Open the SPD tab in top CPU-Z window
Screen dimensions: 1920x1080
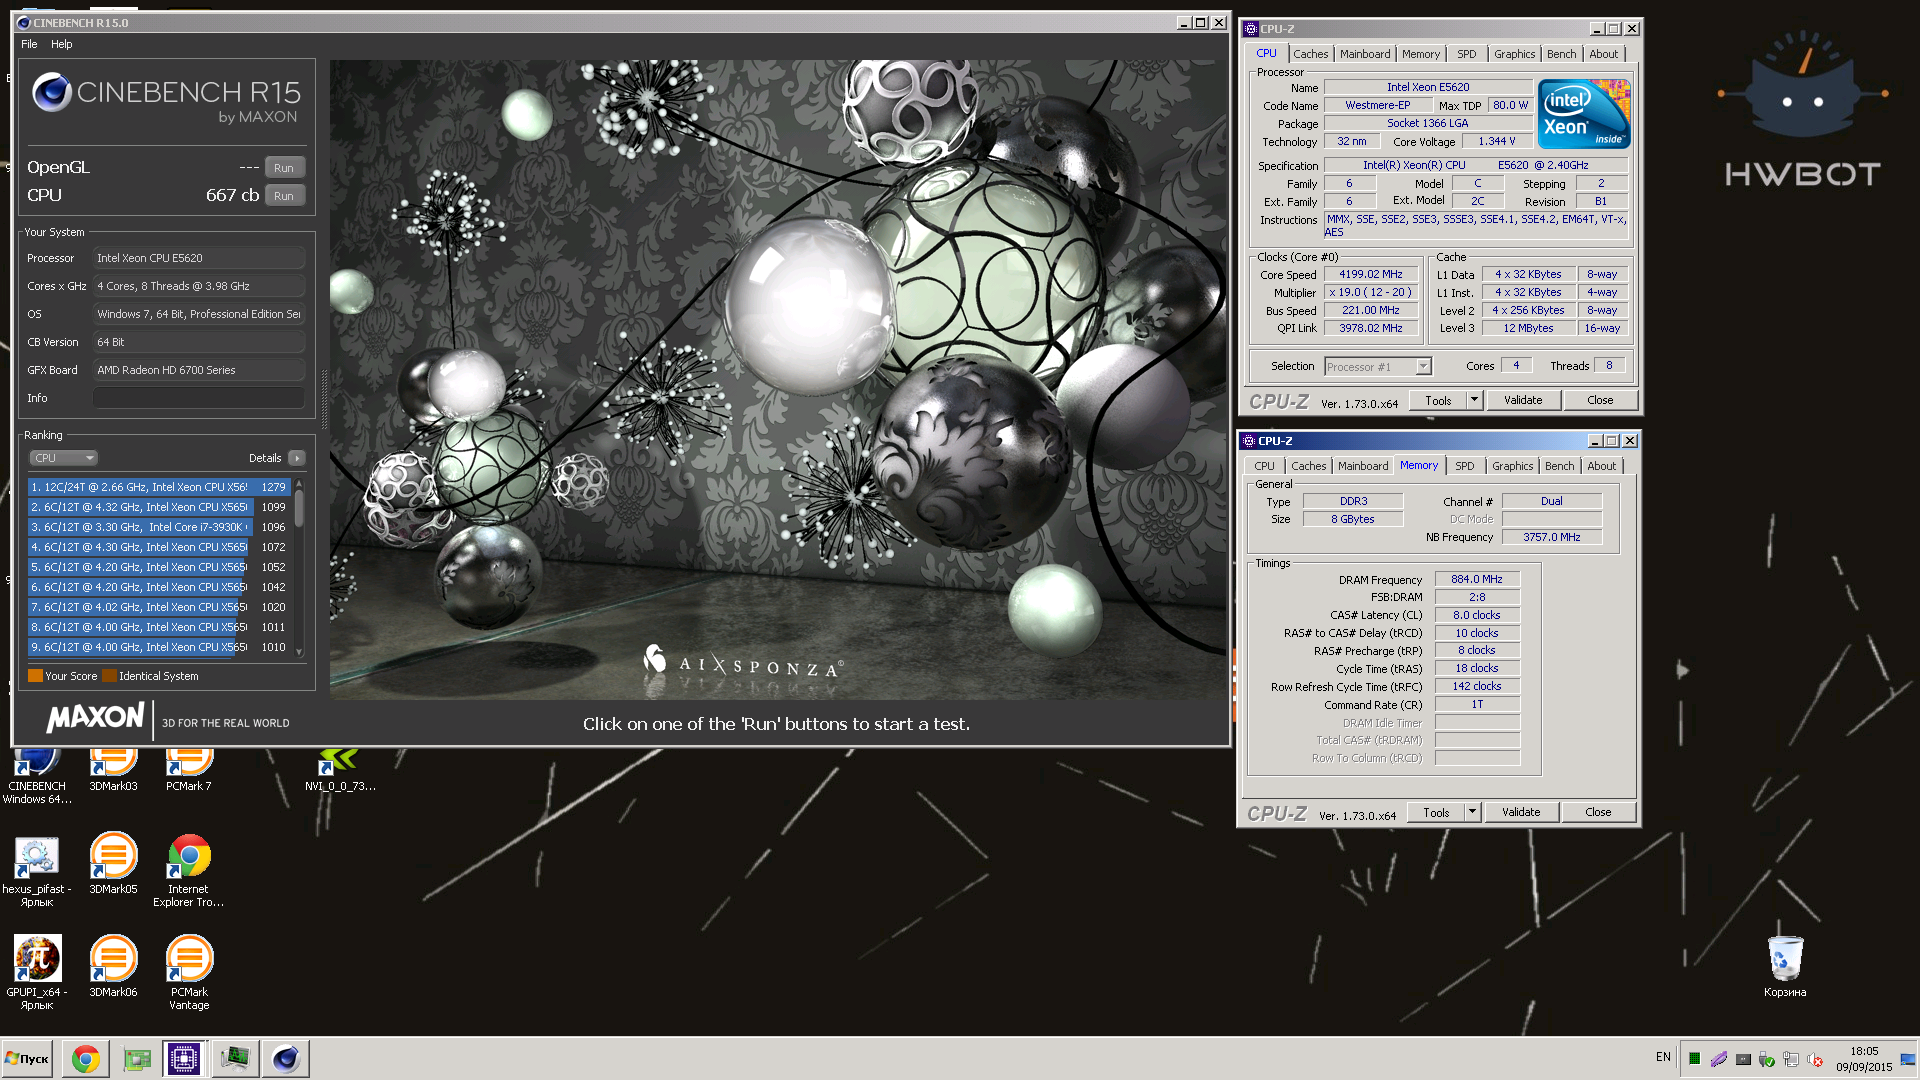(x=1466, y=54)
